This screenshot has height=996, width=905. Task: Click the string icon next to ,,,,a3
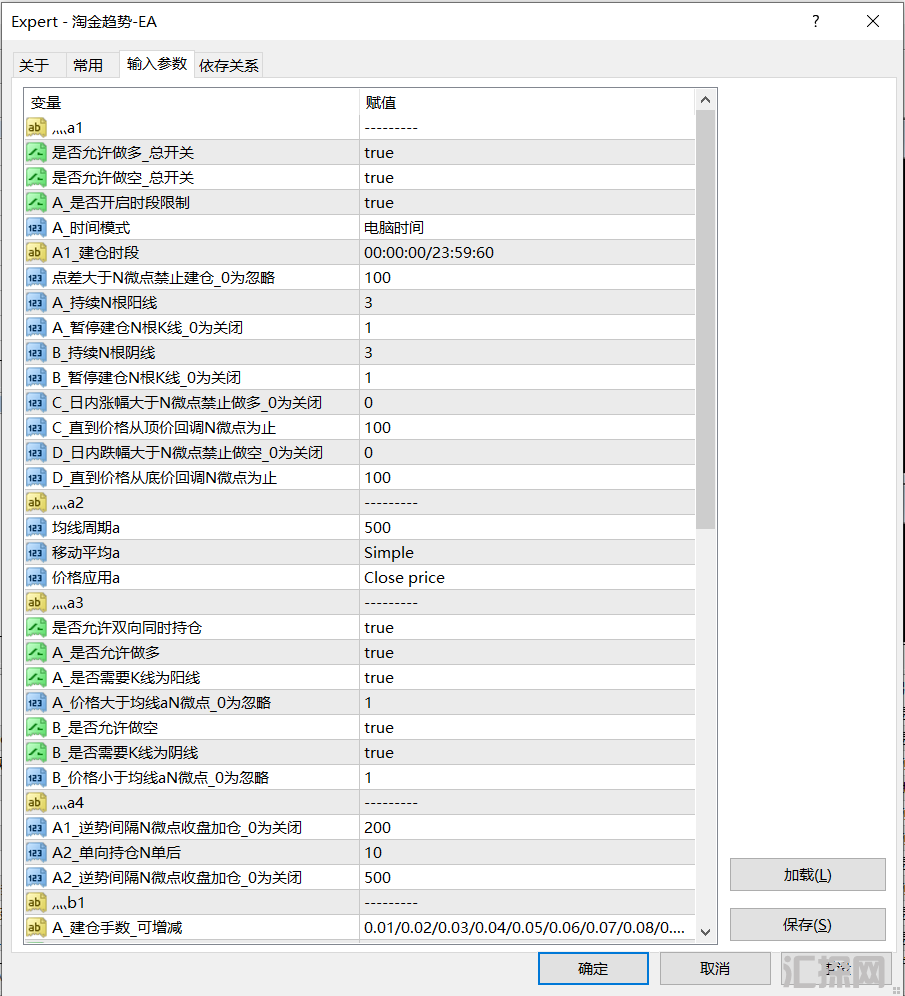[36, 603]
